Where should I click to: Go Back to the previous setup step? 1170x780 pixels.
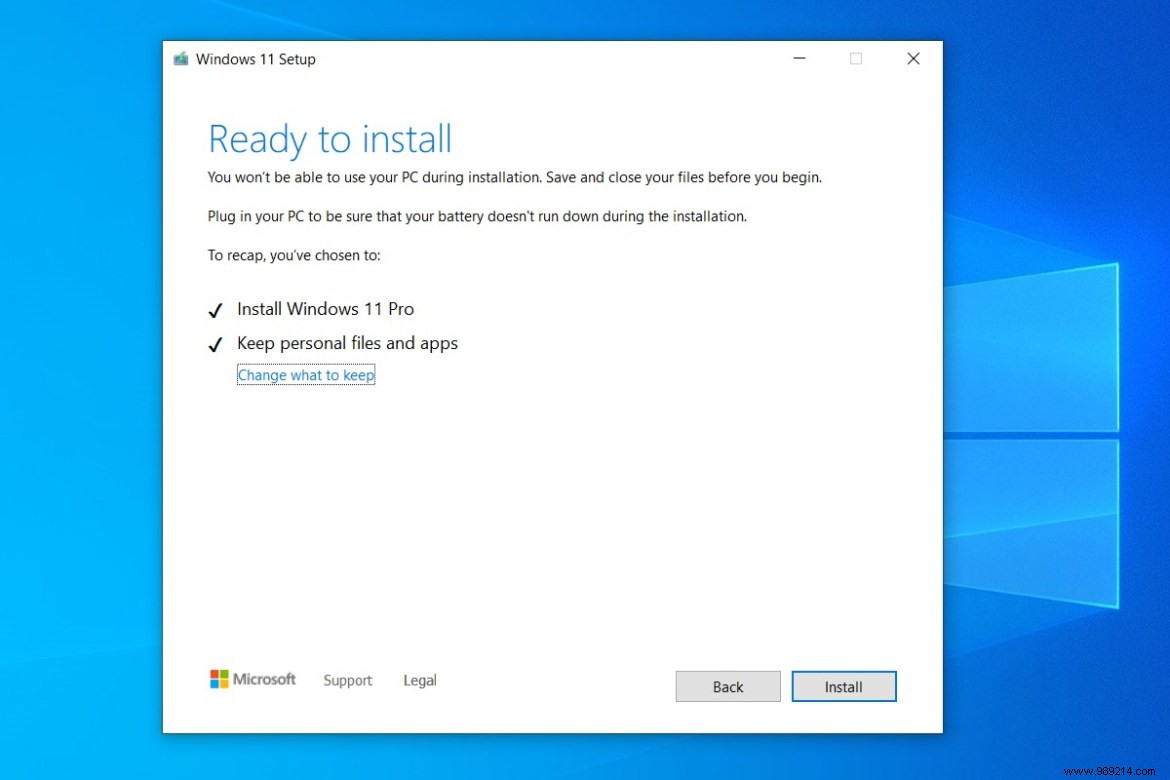[727, 686]
